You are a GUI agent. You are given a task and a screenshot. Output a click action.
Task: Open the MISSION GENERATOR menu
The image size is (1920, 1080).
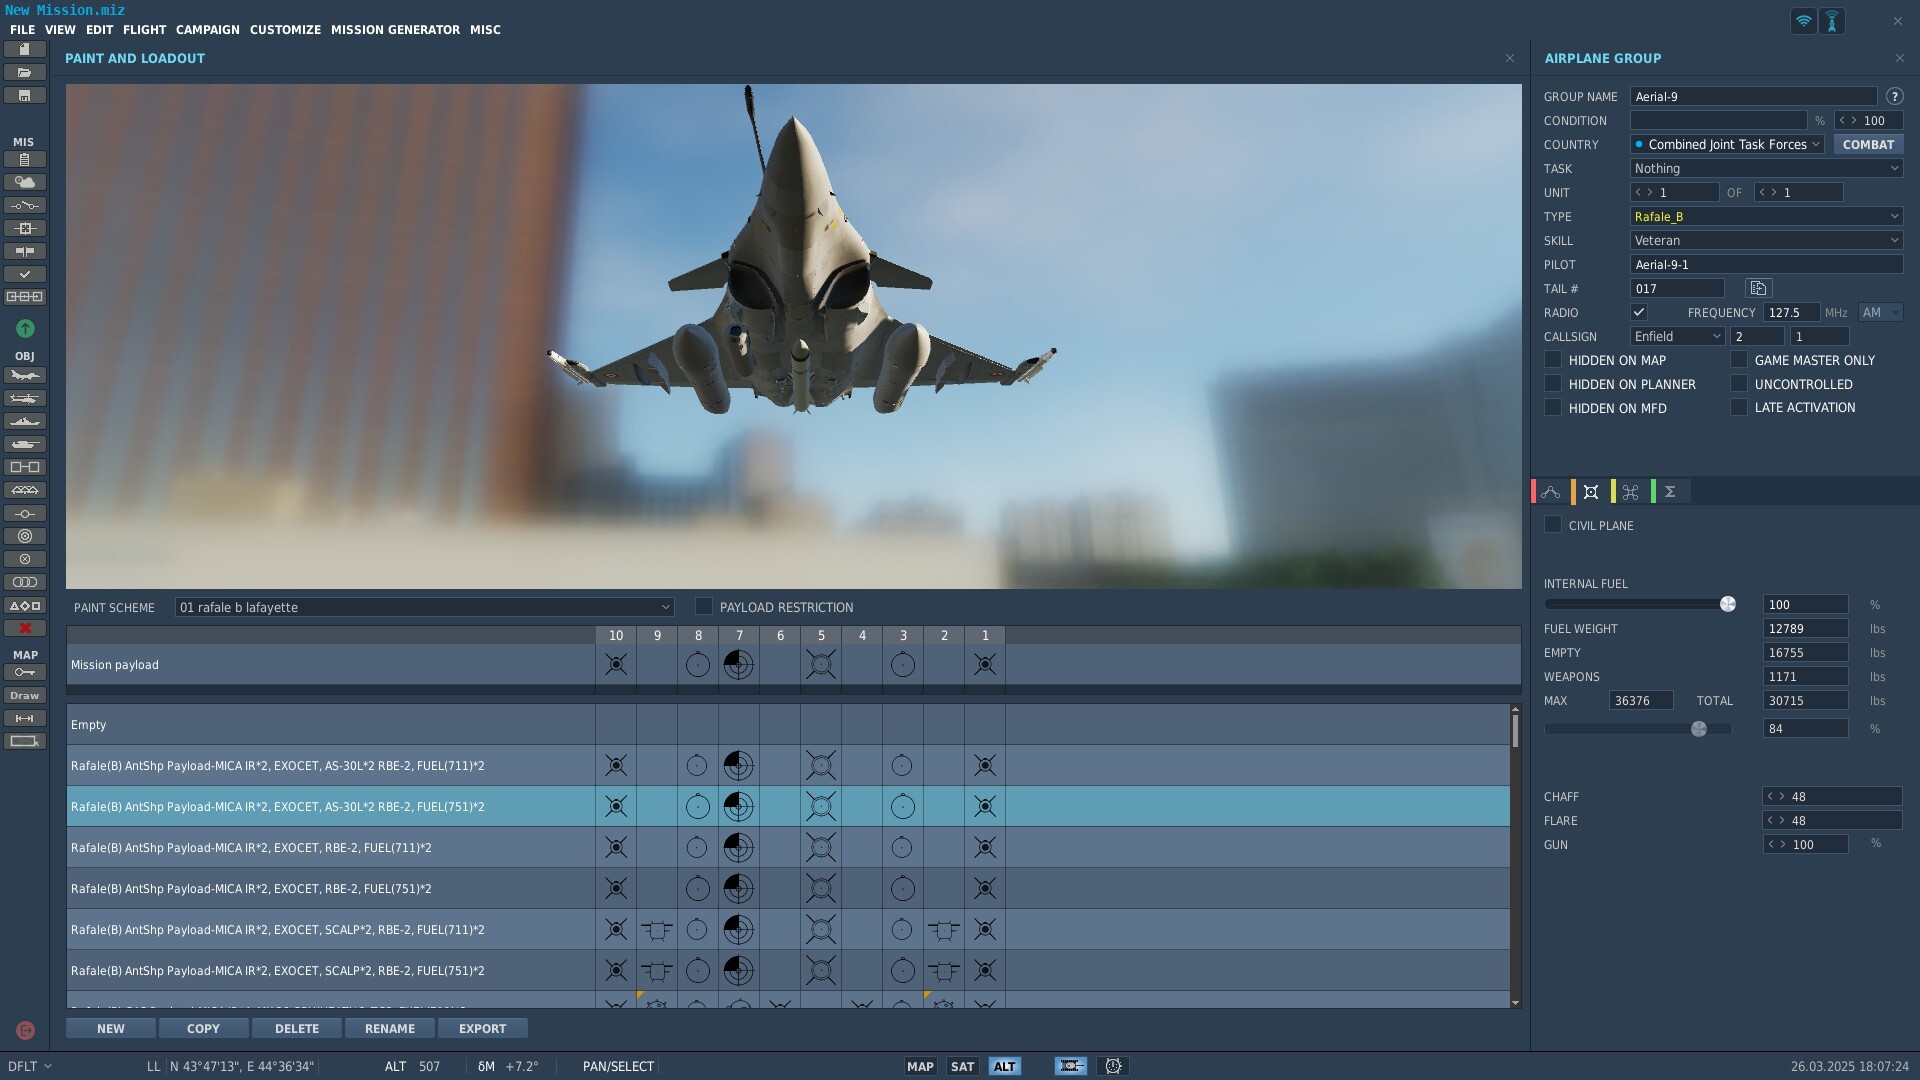[395, 29]
